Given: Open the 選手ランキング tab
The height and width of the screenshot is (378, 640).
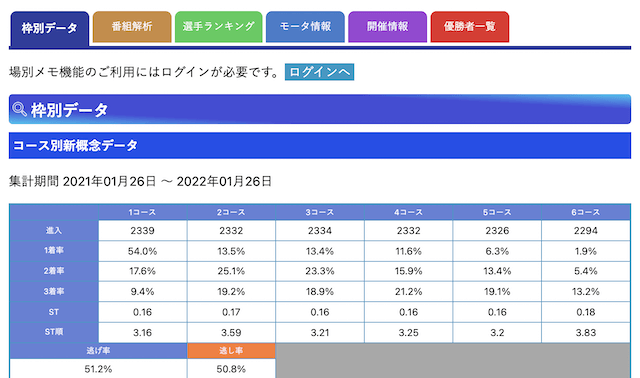Looking at the screenshot, I should [218, 27].
